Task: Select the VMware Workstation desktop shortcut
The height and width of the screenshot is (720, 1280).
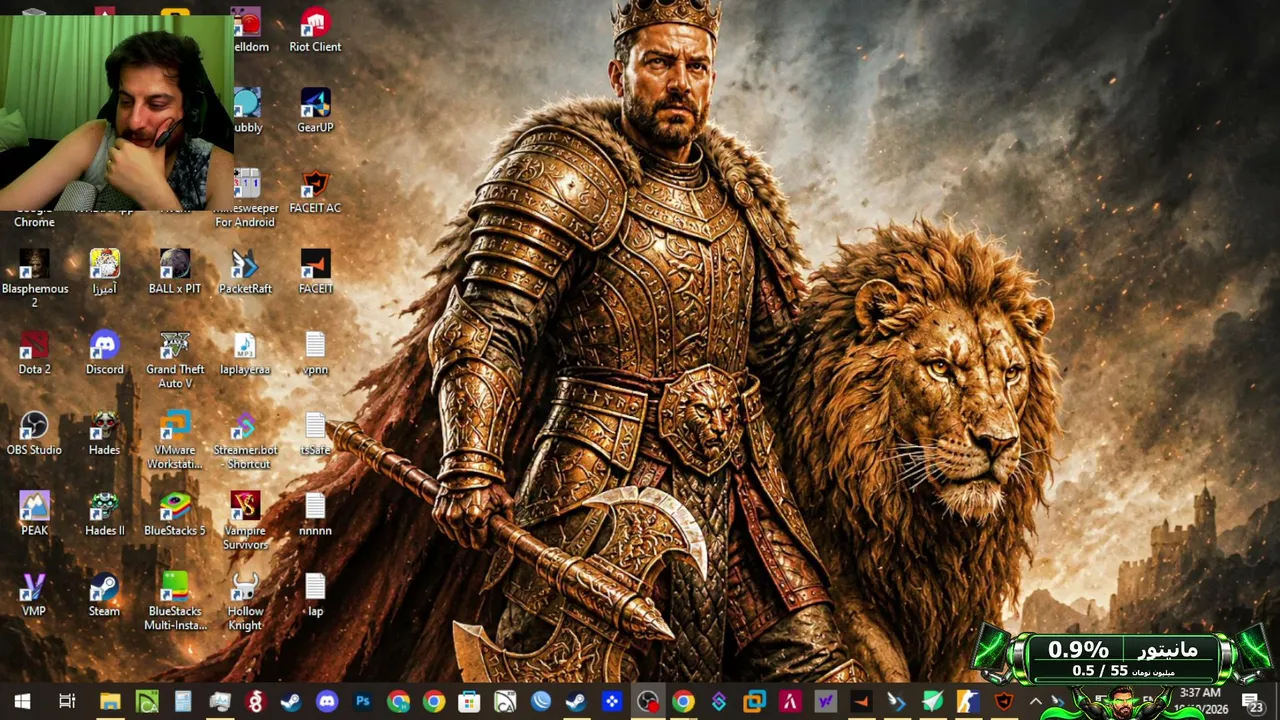Action: point(175,441)
